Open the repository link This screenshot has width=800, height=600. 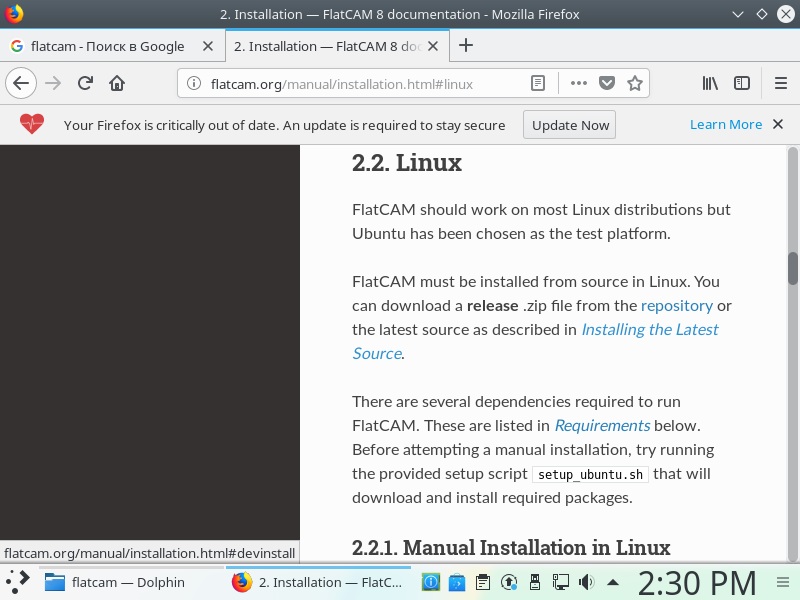click(x=677, y=306)
